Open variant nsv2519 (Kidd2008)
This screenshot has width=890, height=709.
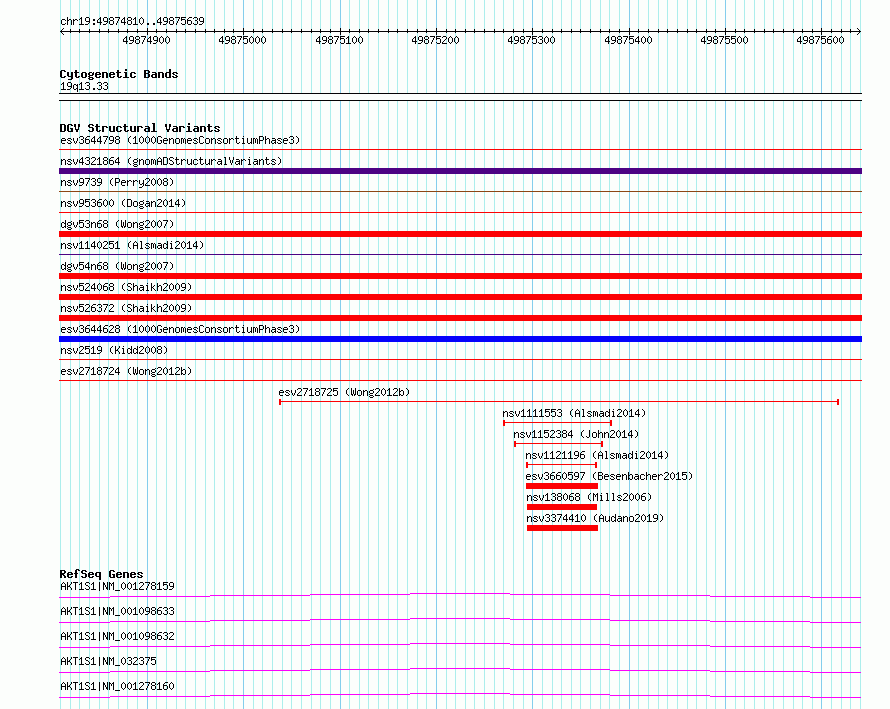coord(114,350)
